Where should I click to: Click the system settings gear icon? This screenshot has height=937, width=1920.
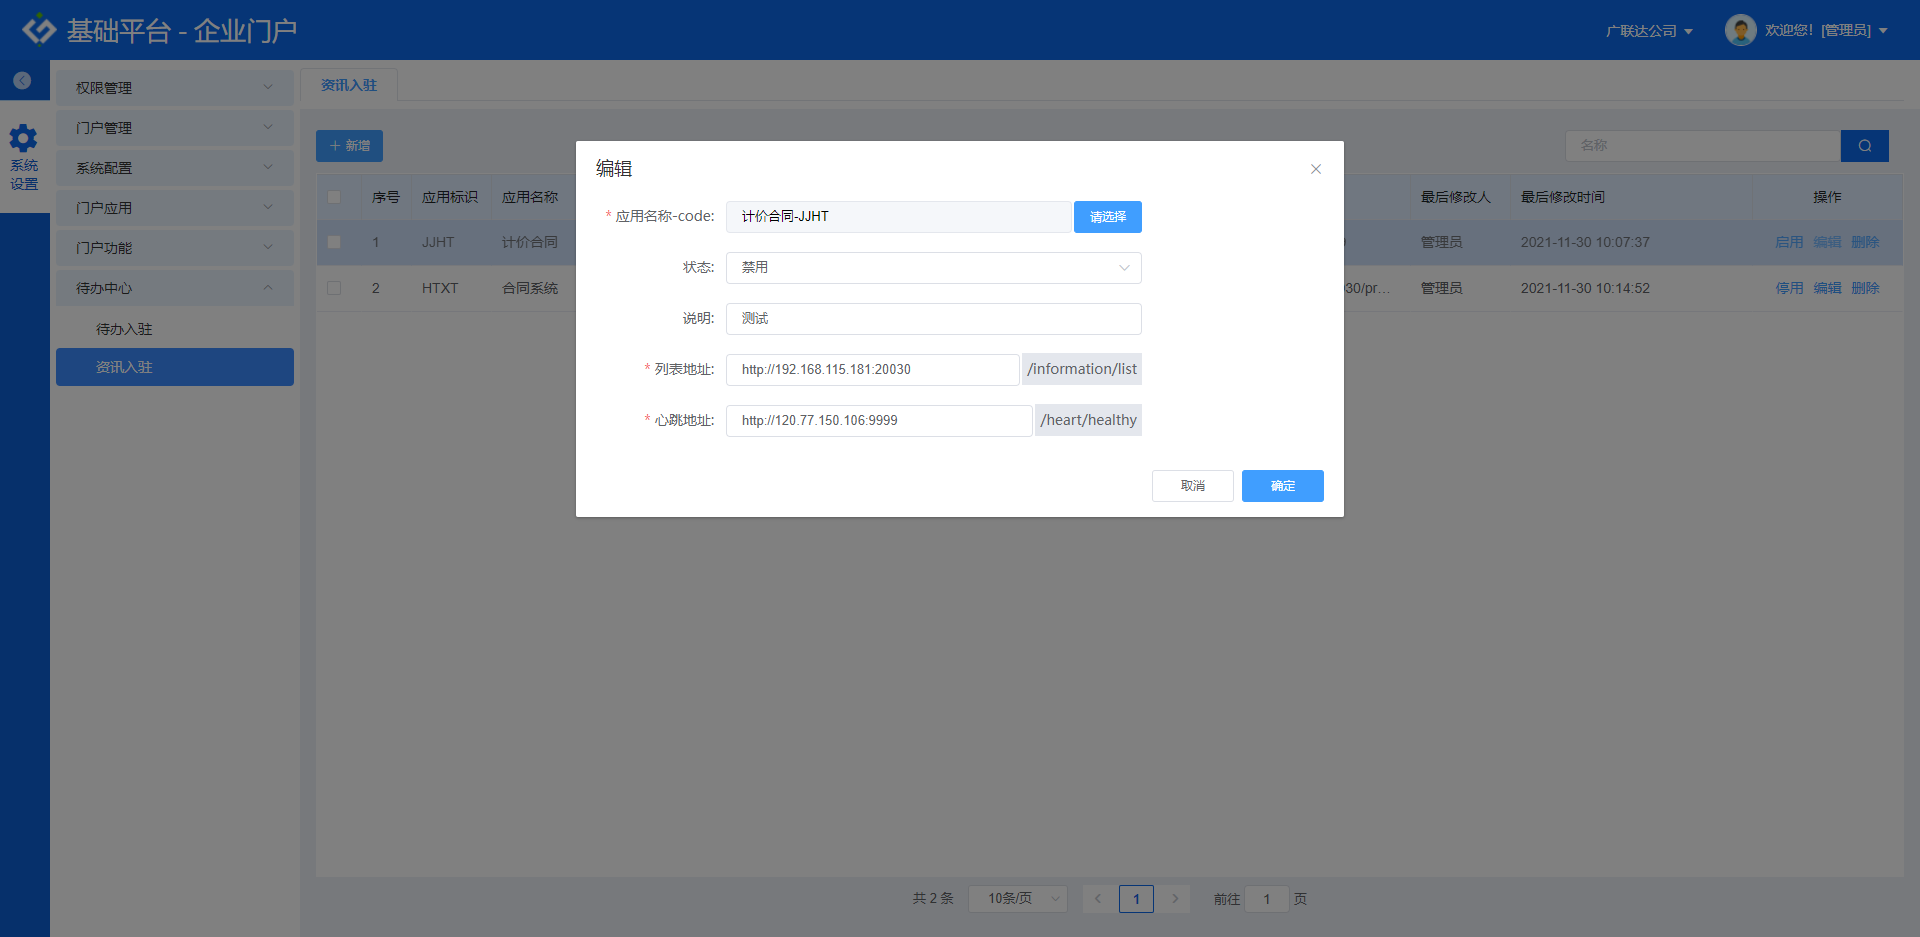pos(23,138)
